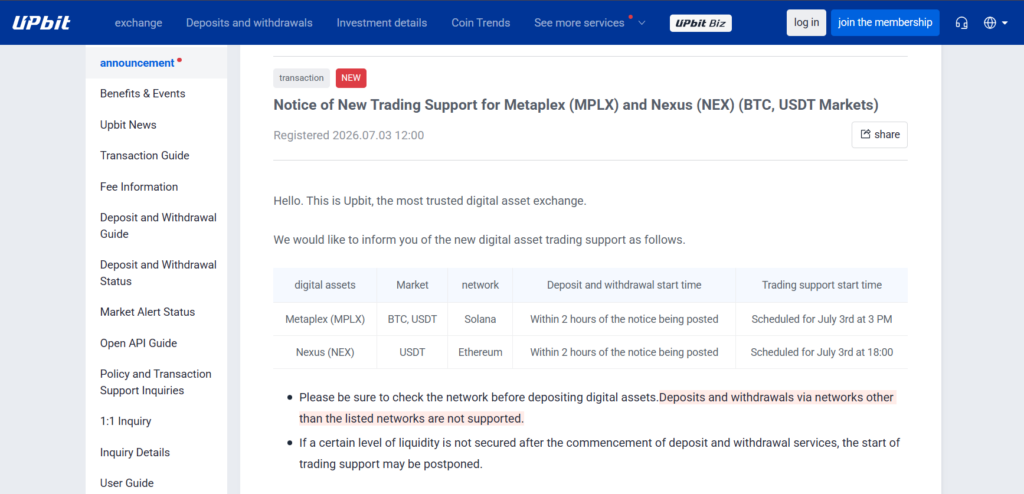Open the customer support headset icon
Image resolution: width=1024 pixels, height=494 pixels.
pos(961,23)
